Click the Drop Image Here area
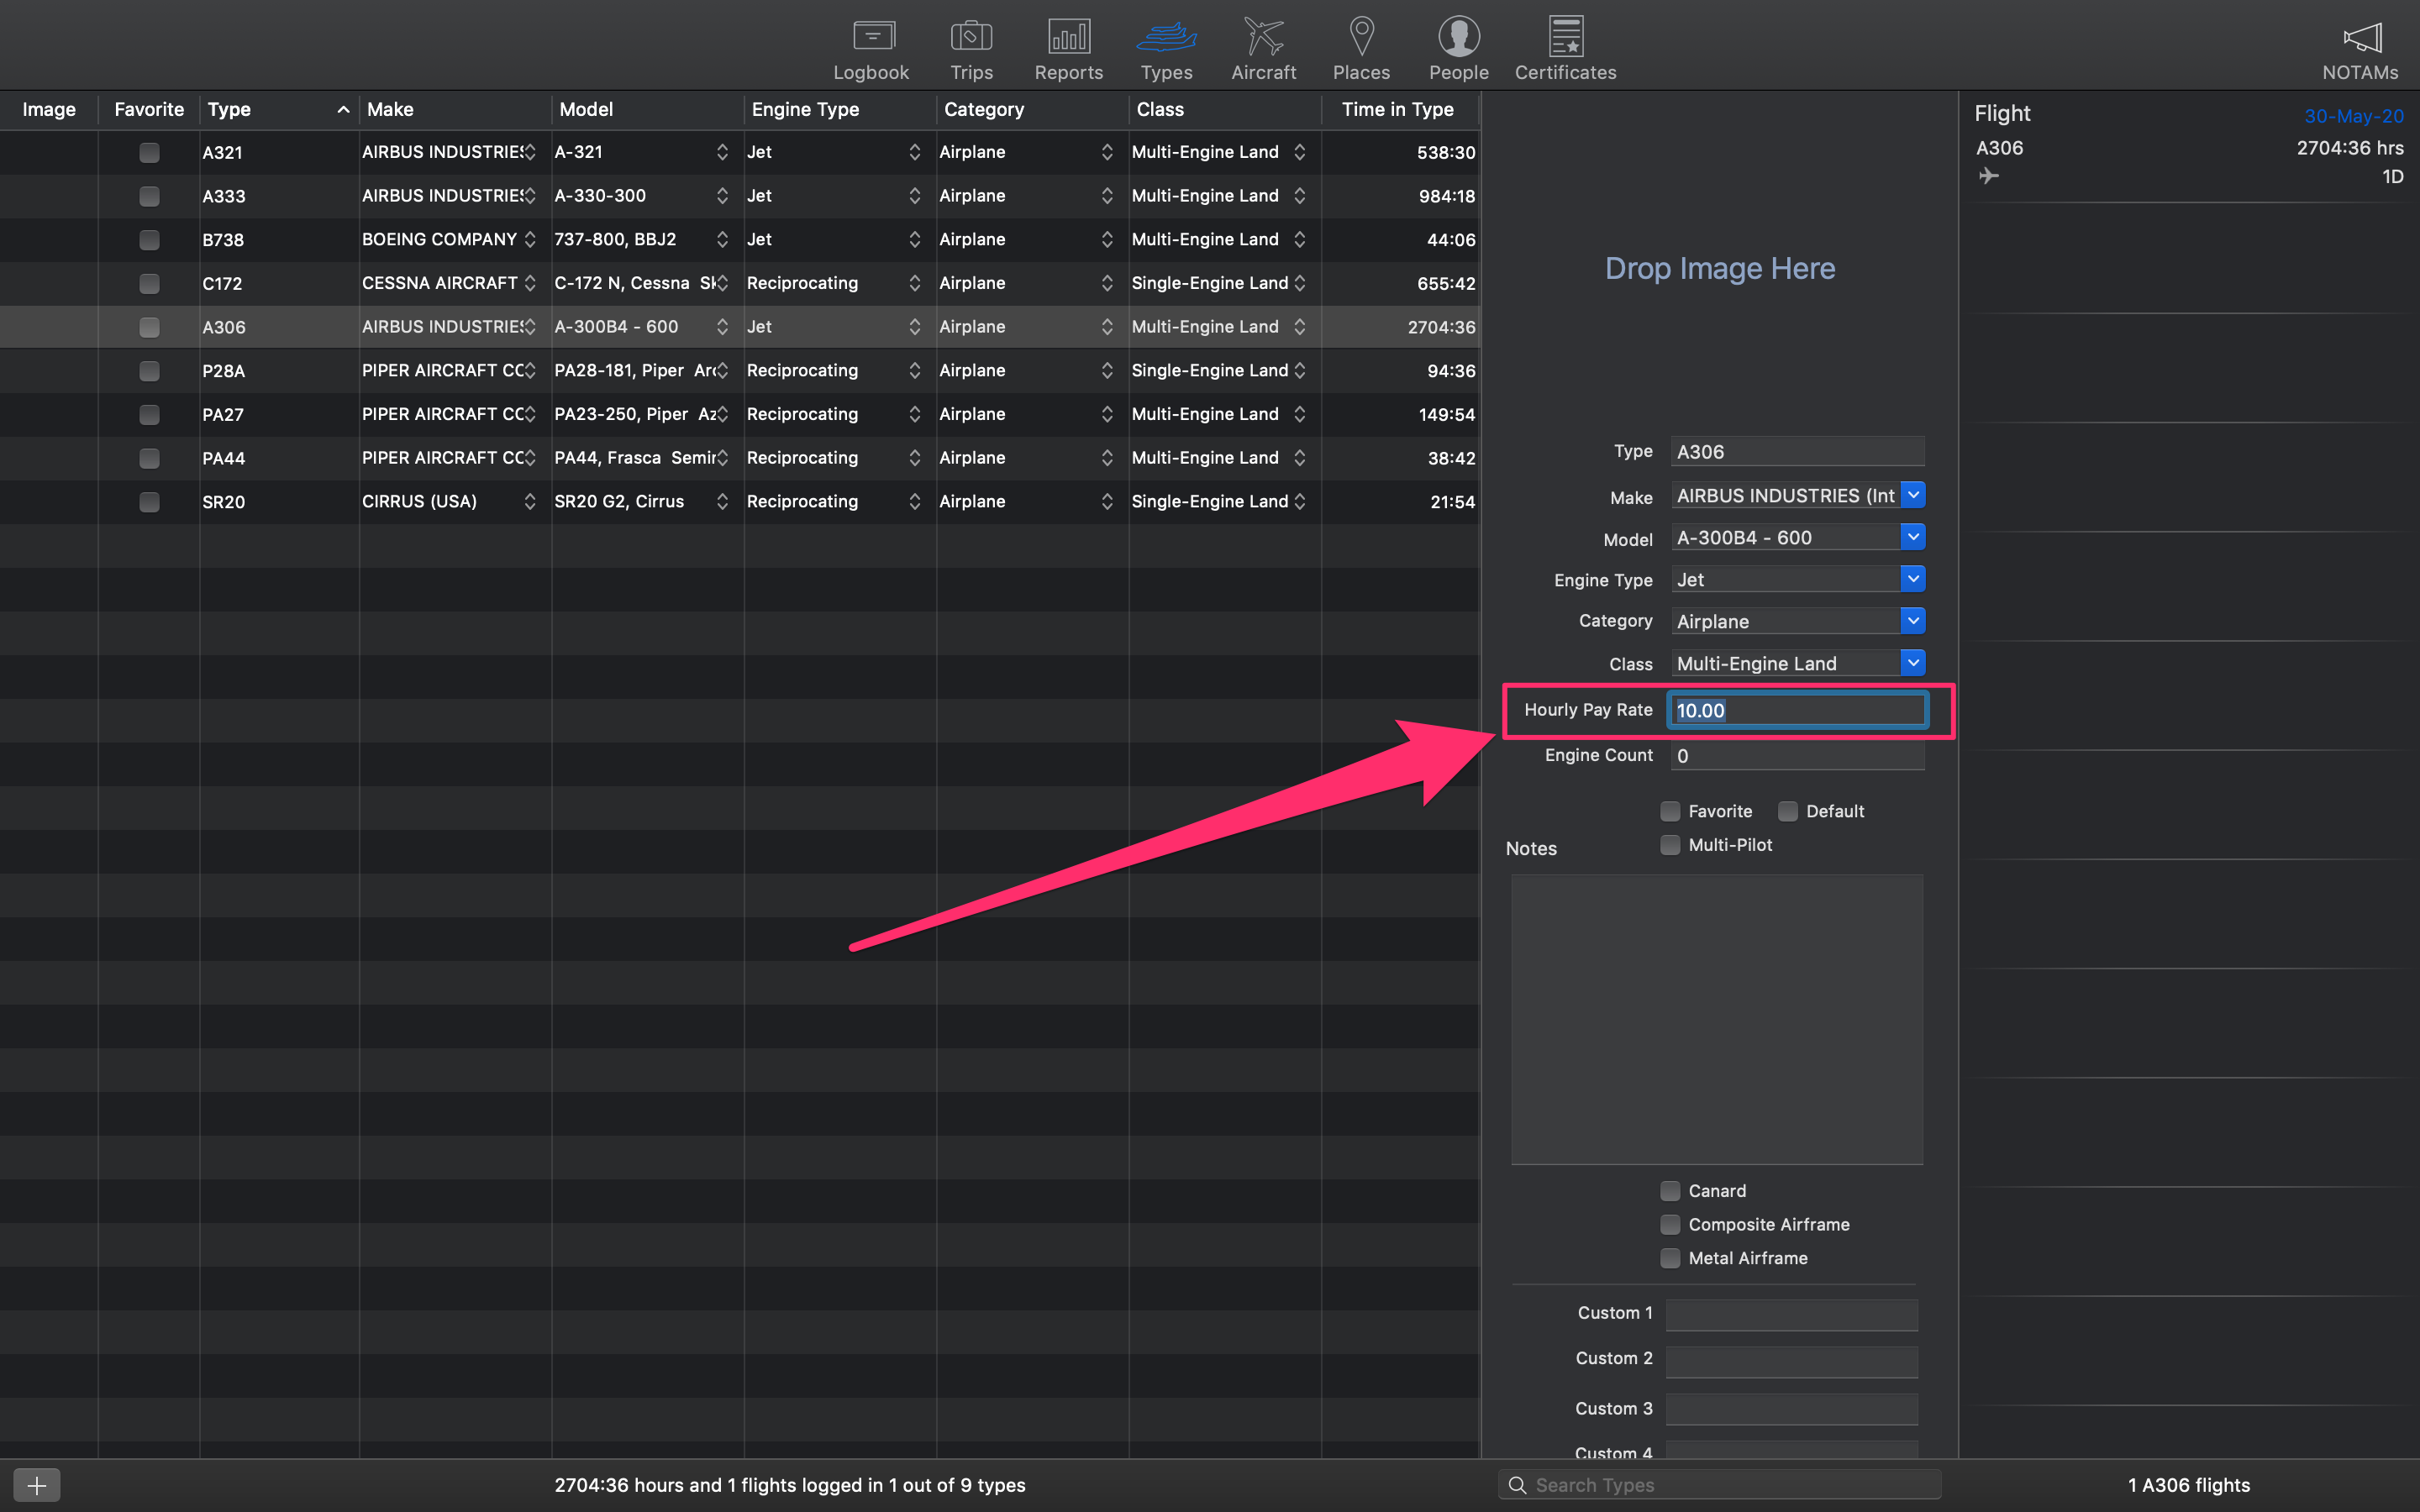Screen dimensions: 2420x1512 click(x=1720, y=268)
